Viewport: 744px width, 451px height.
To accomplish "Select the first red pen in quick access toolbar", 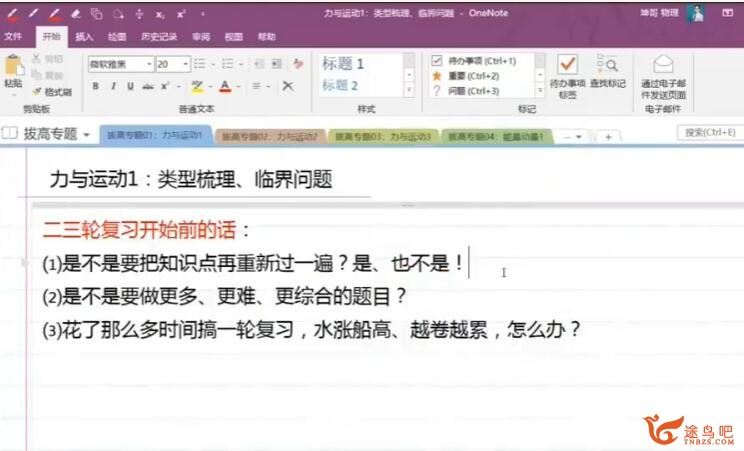I will (12, 14).
